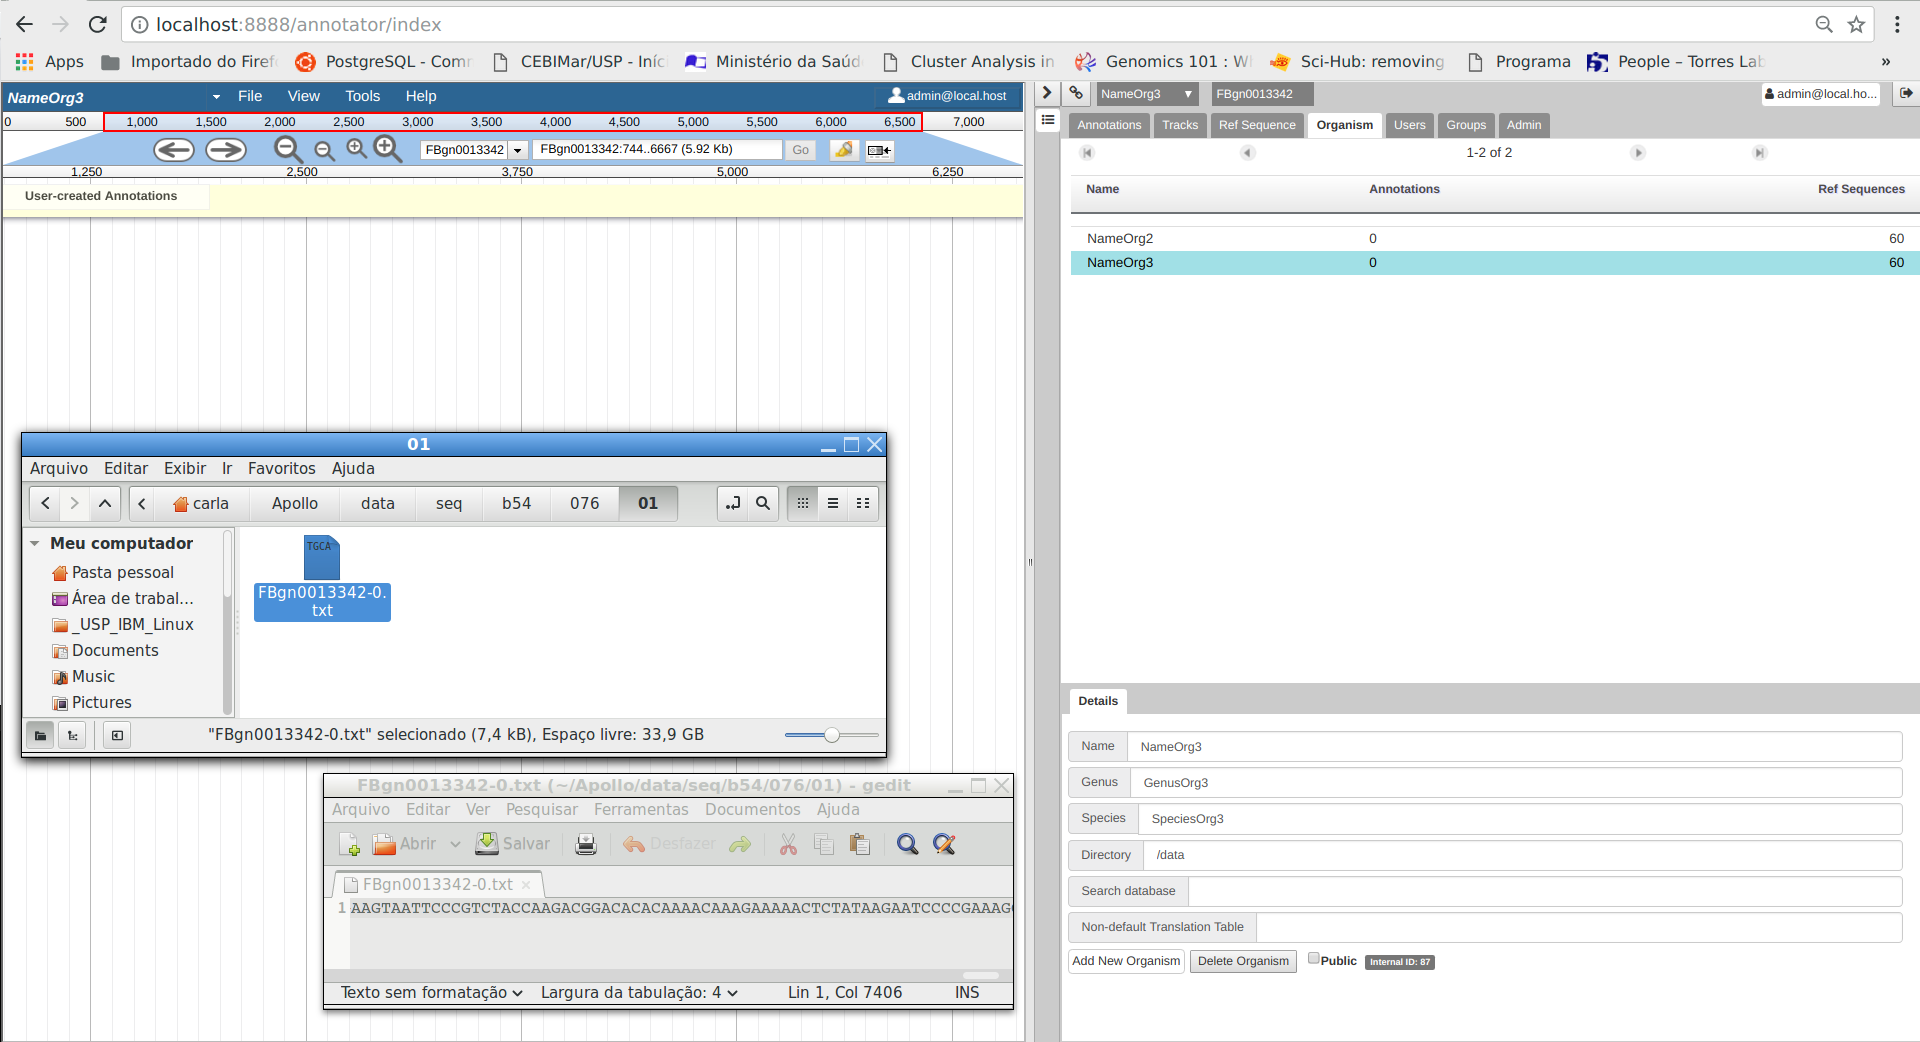The height and width of the screenshot is (1042, 1920).
Task: Switch the file manager to list view
Action: [833, 503]
